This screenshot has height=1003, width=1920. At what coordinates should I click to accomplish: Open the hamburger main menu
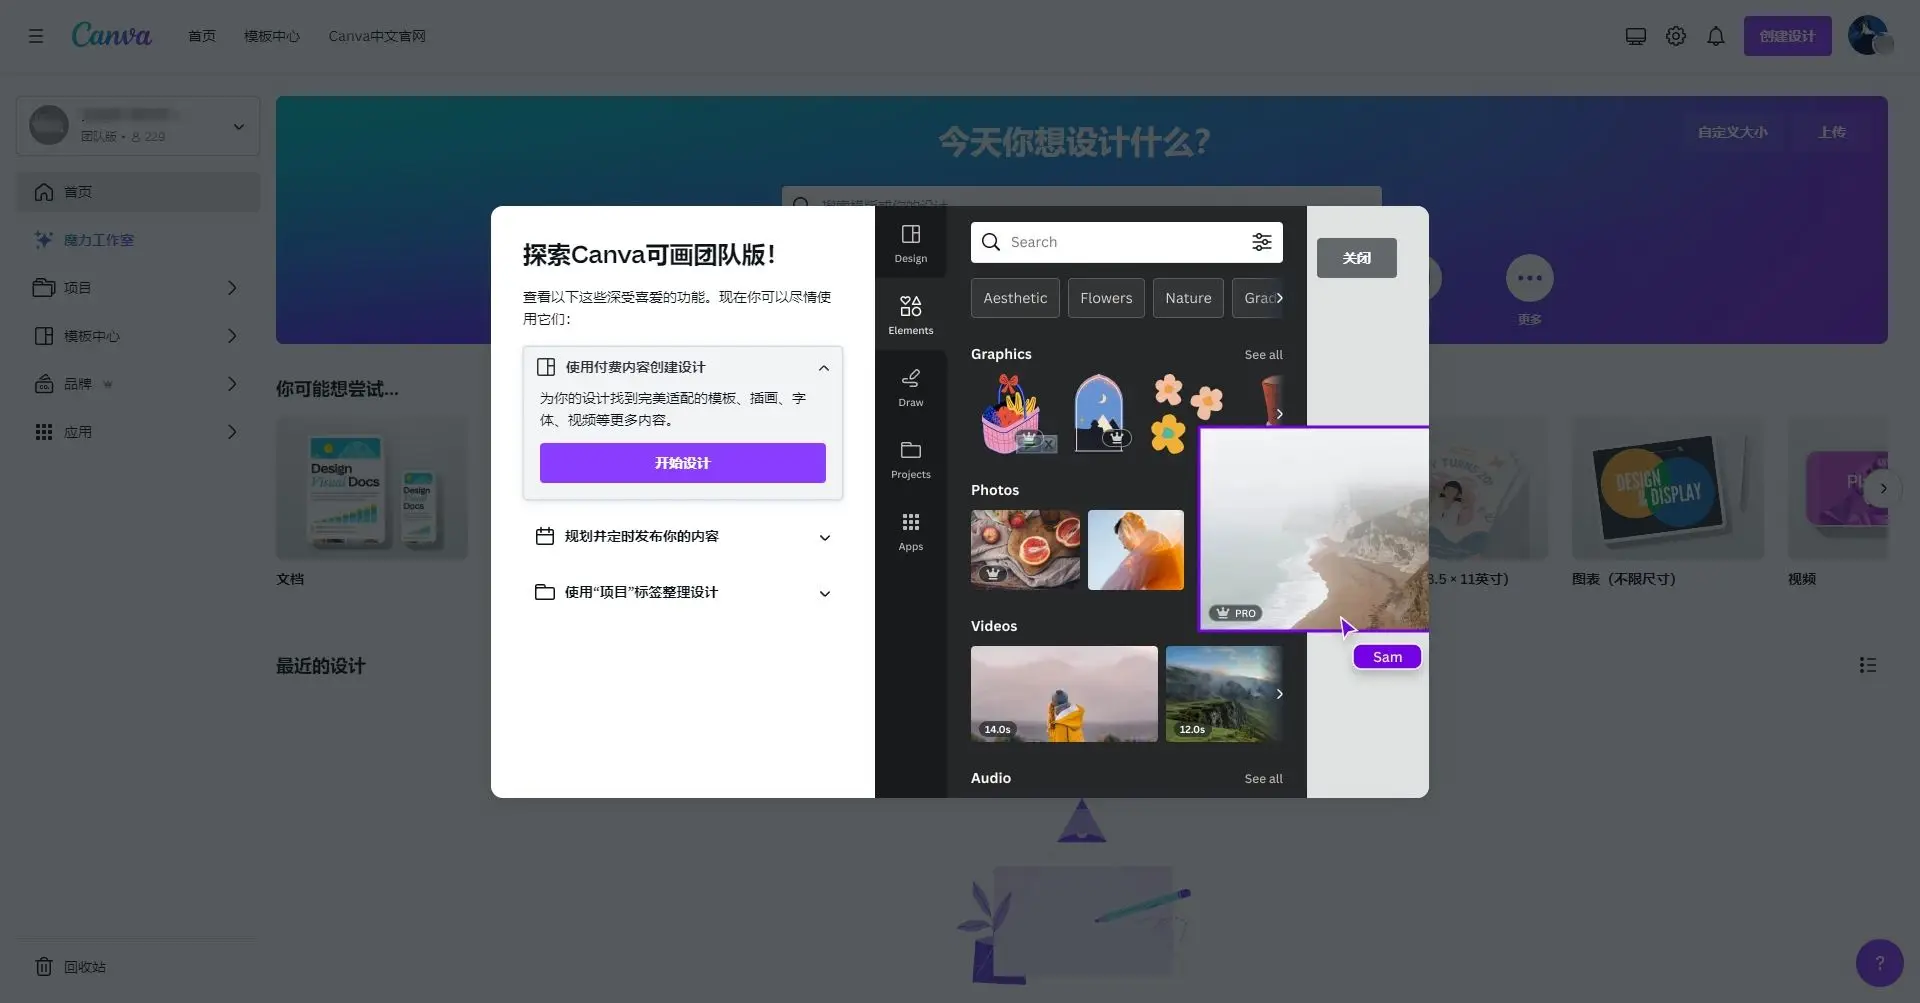[36, 36]
